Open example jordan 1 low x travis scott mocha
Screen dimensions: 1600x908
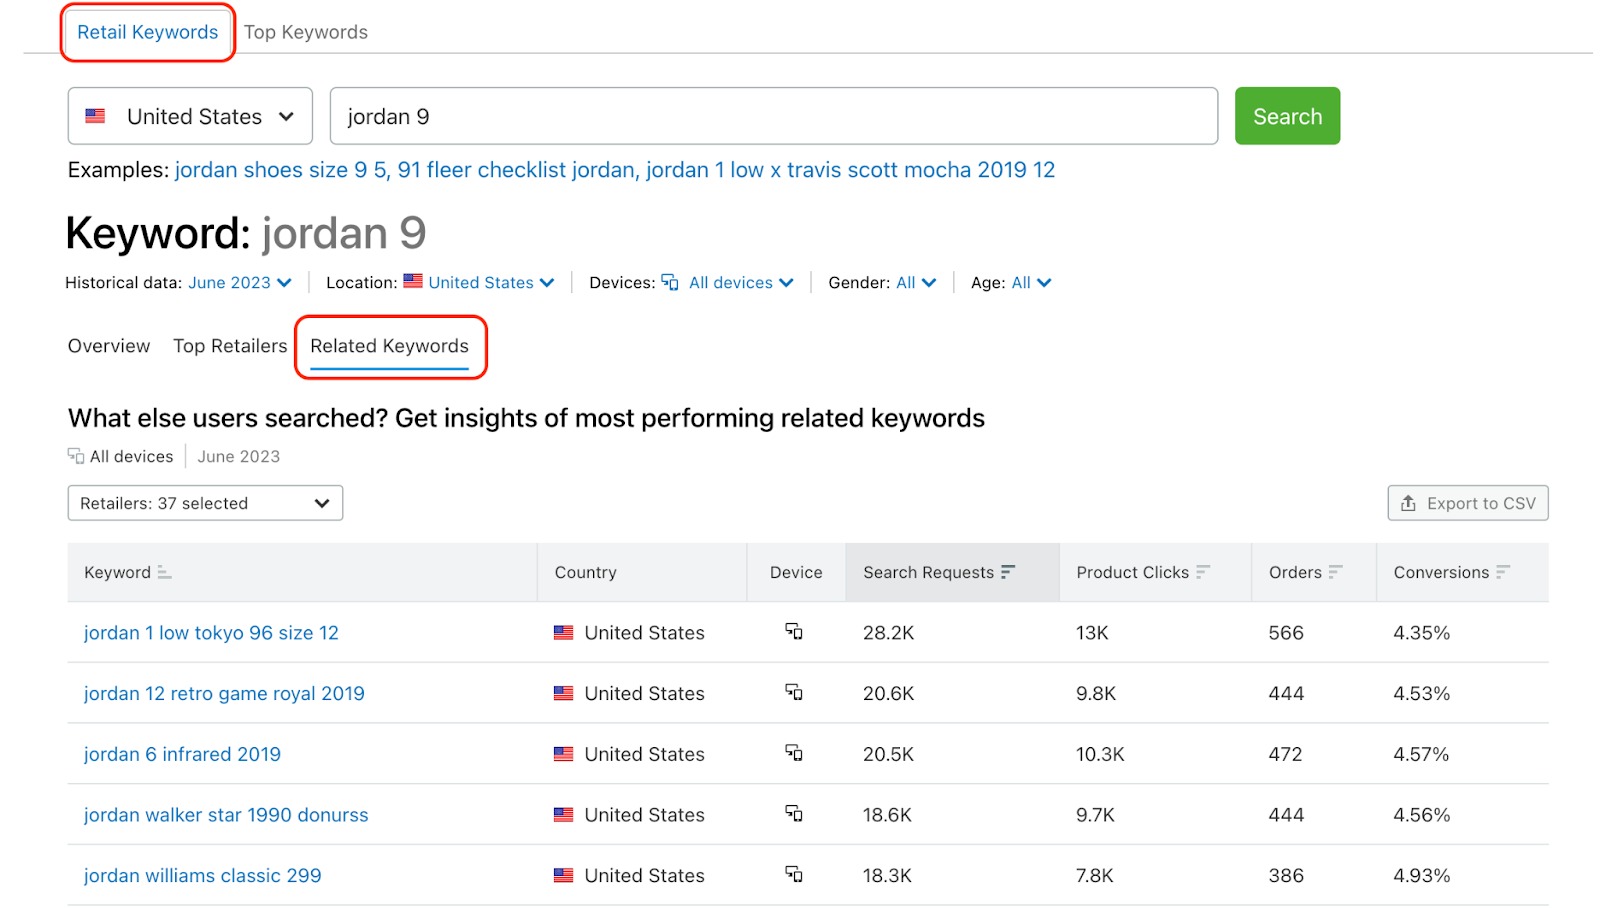pyautogui.click(x=850, y=170)
